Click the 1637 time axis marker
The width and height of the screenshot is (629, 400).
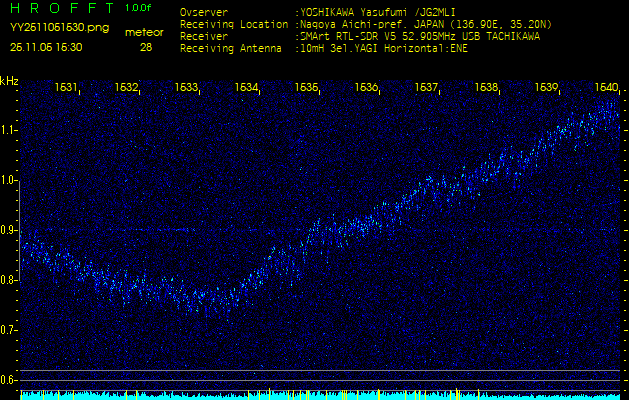[426, 87]
